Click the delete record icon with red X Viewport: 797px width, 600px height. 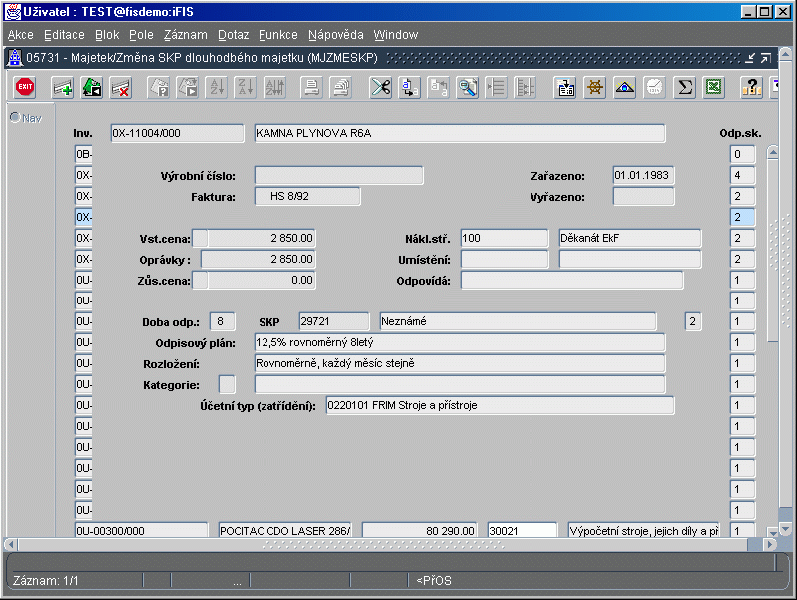(x=121, y=87)
